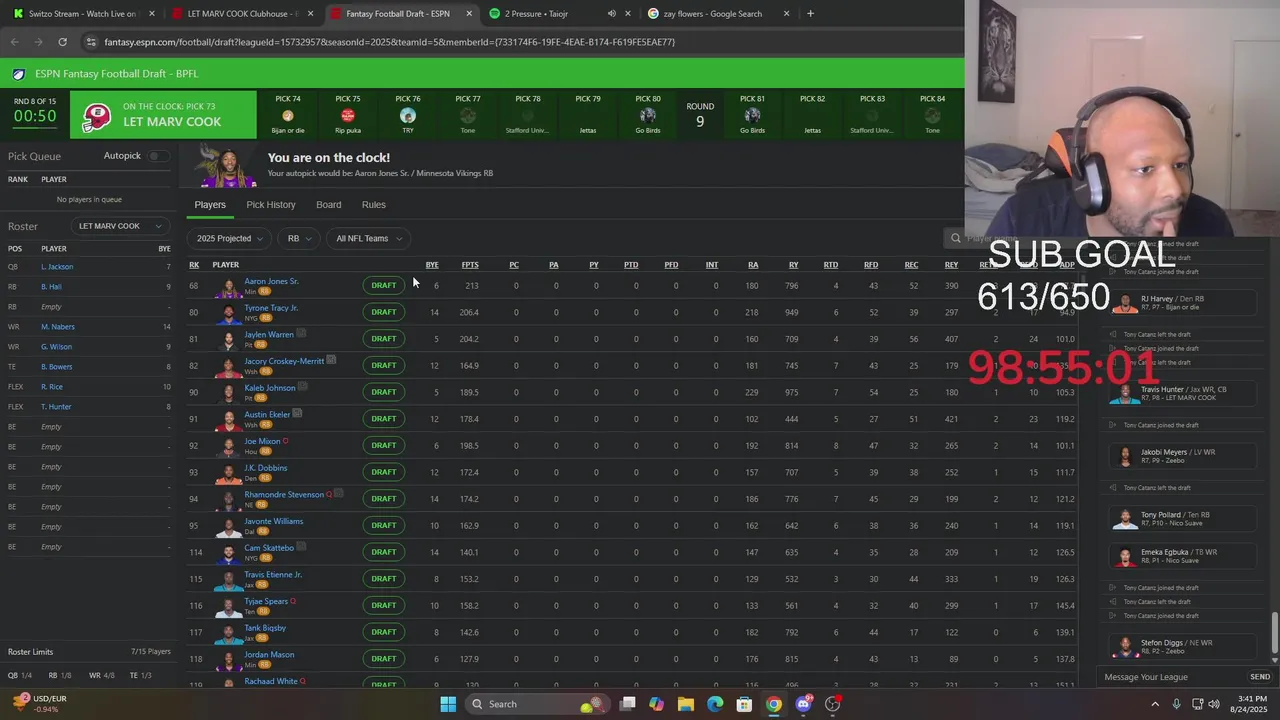Open Google Chrome from taskbar
The image size is (1280, 720).
[x=774, y=704]
